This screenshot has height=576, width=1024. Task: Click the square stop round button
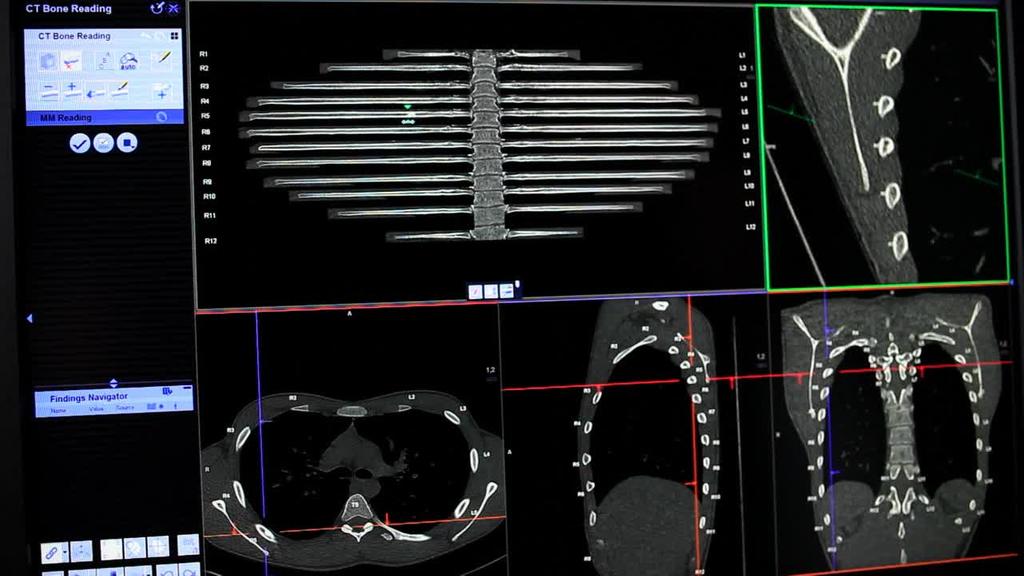(x=127, y=143)
